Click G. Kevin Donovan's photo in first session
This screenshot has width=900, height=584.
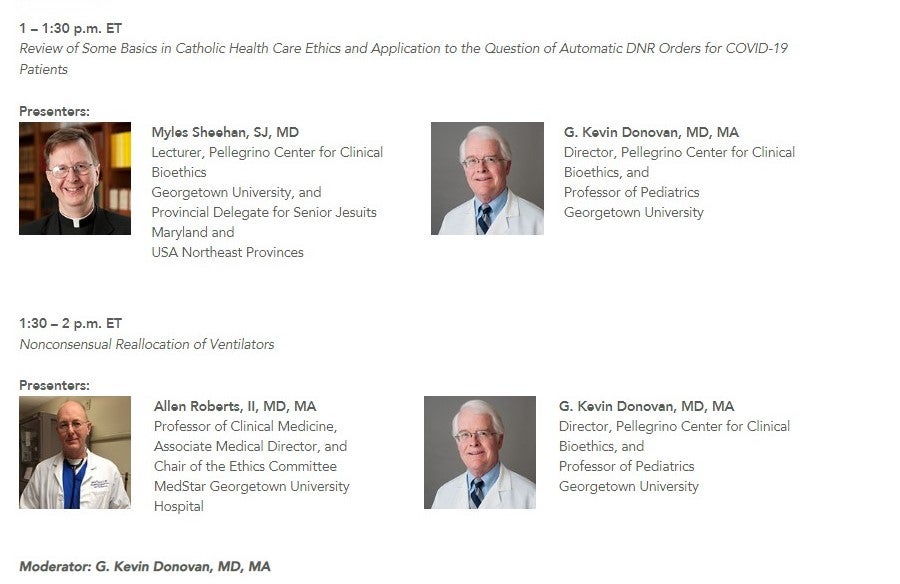[487, 178]
